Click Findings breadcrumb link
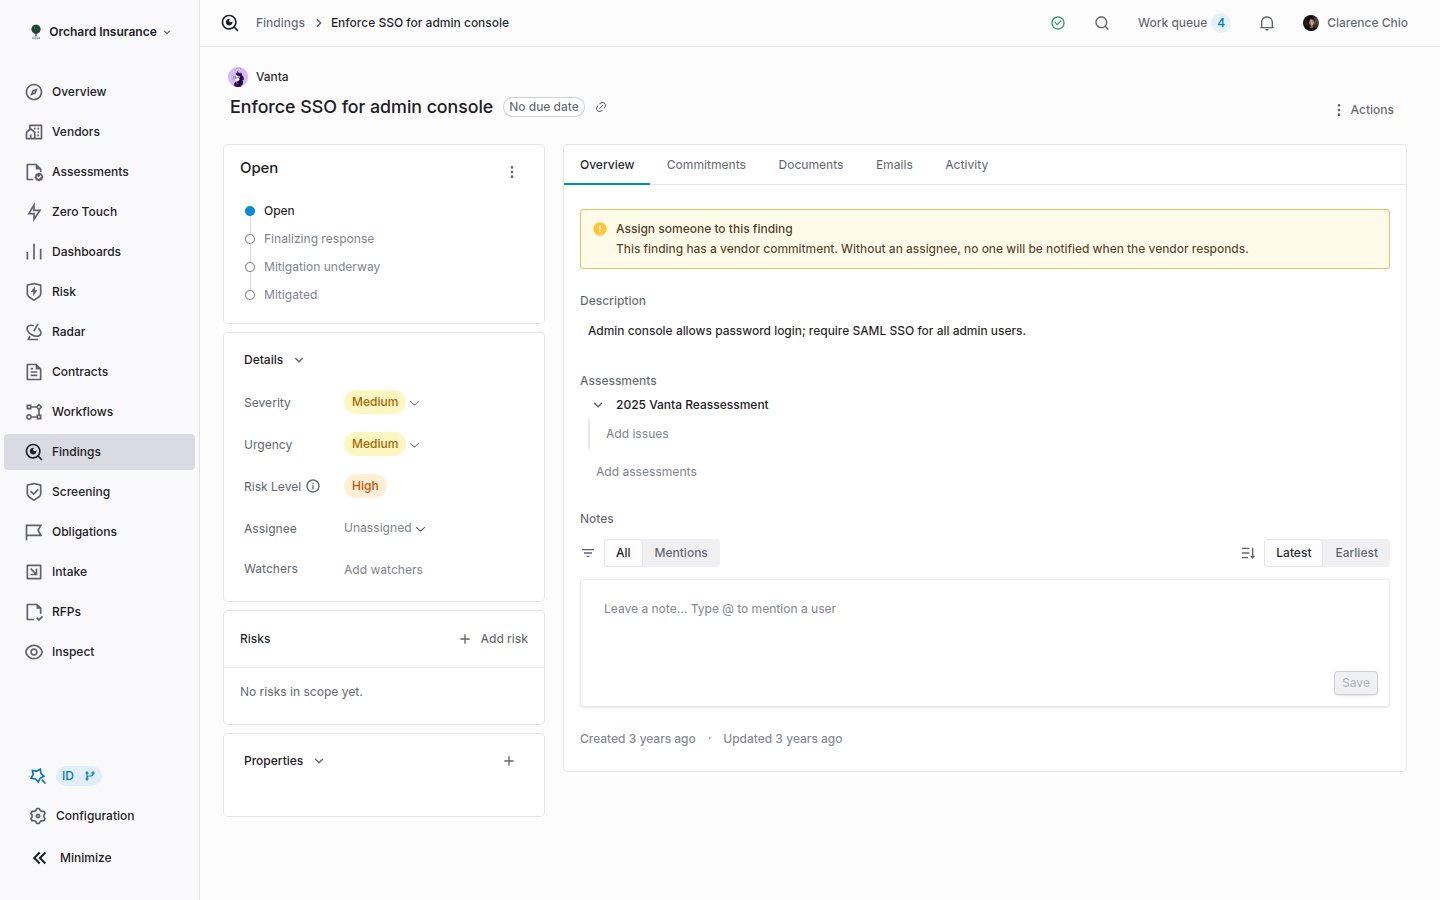Screen dimensions: 1440x900 point(280,23)
